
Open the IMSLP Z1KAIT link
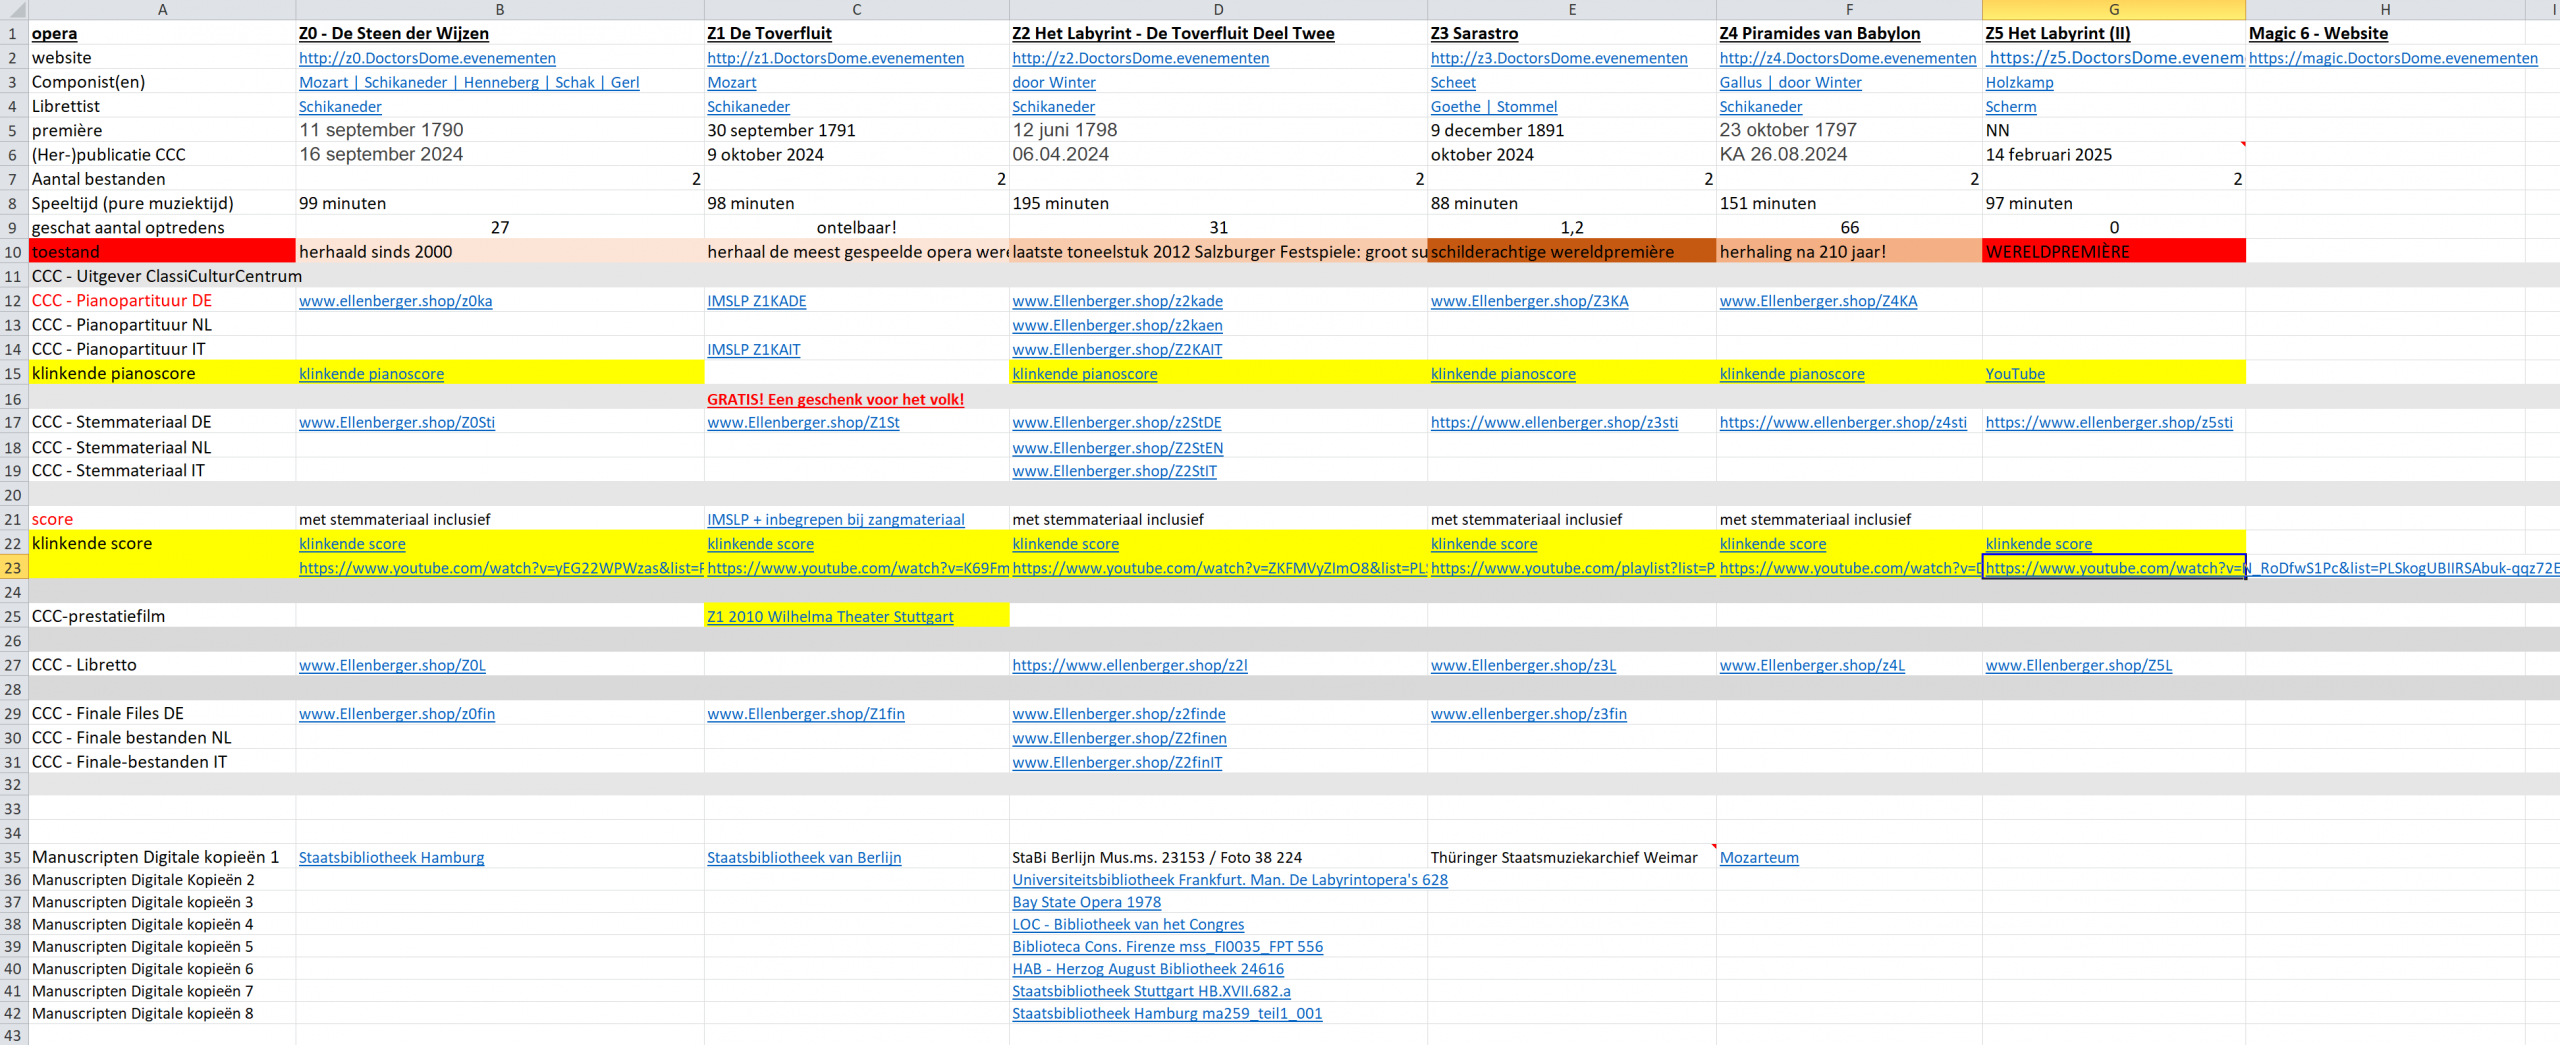pos(753,349)
